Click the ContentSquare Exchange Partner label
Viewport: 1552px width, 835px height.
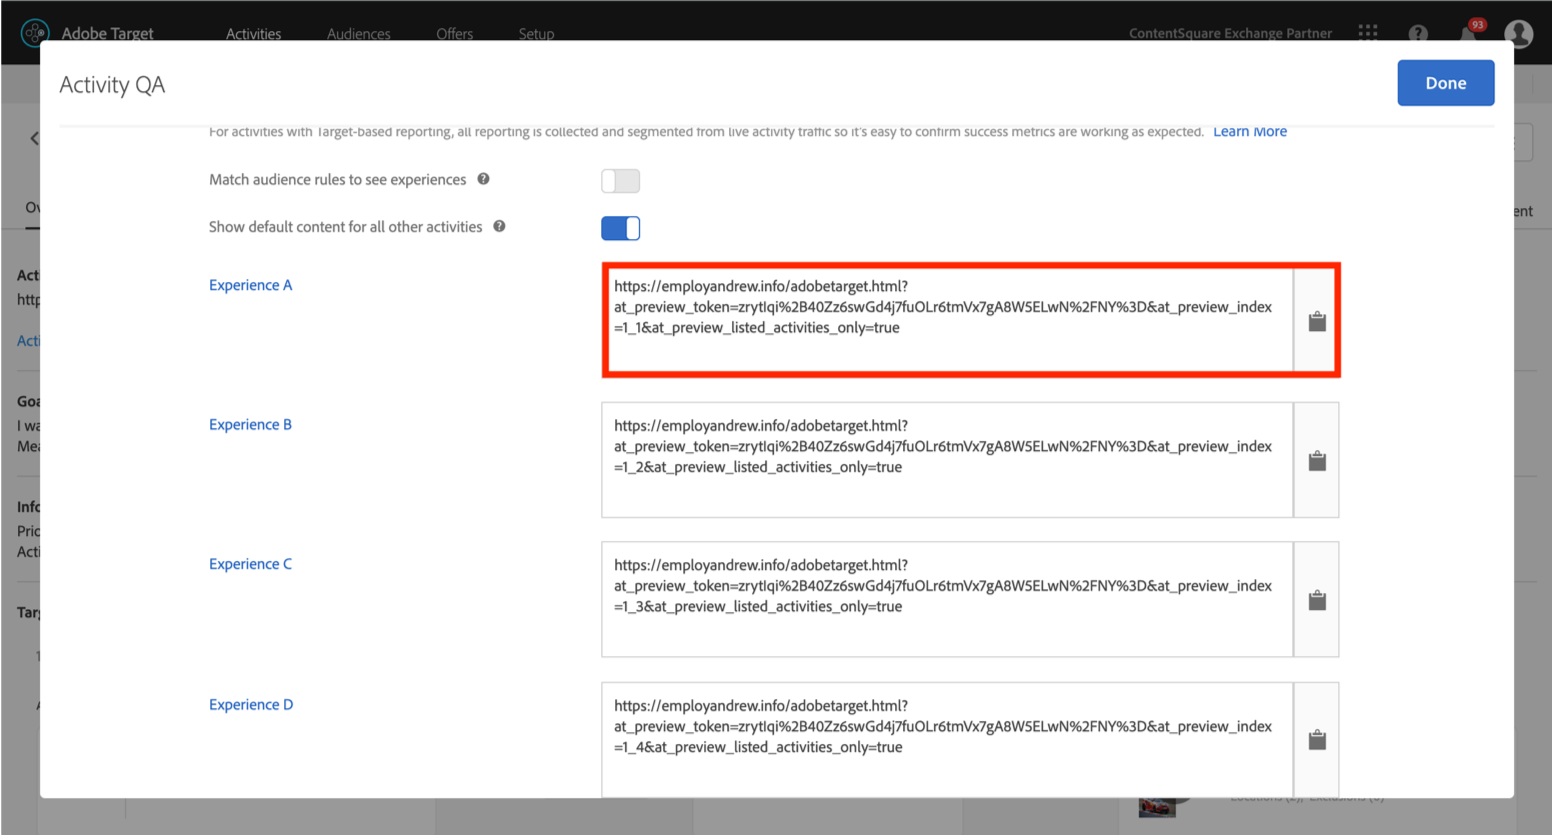click(1230, 33)
